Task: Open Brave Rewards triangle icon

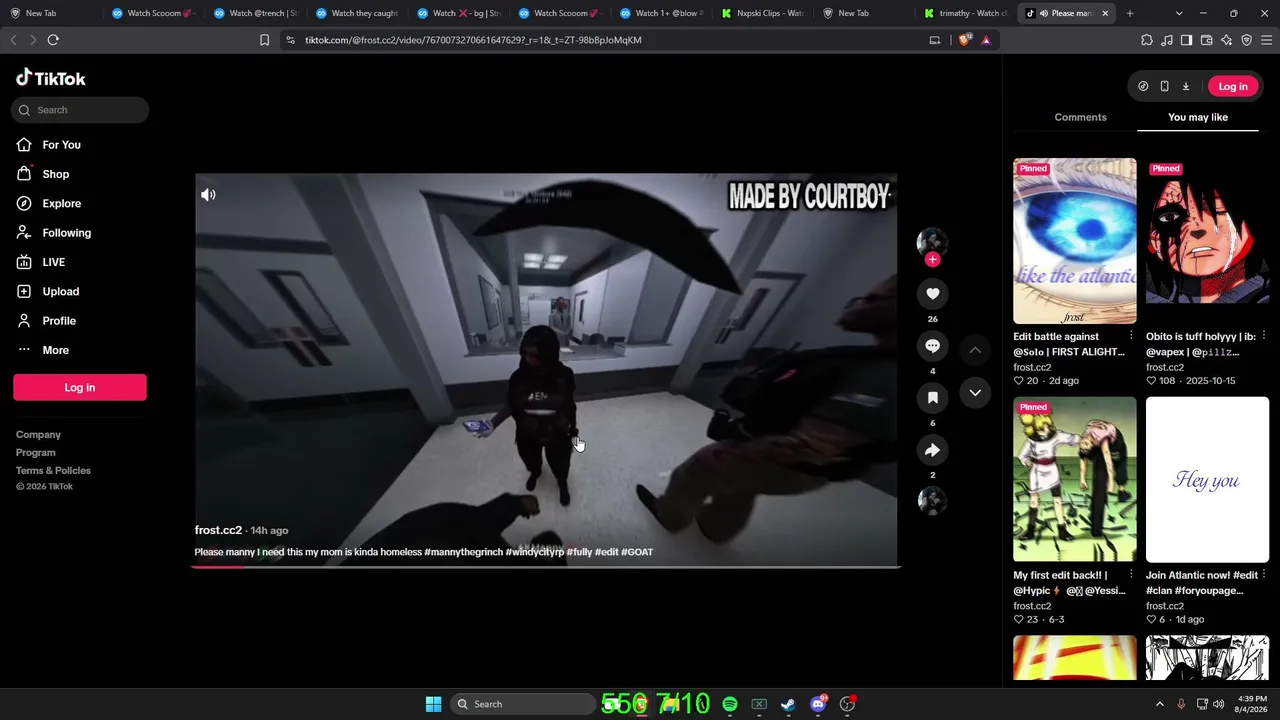Action: pos(986,40)
